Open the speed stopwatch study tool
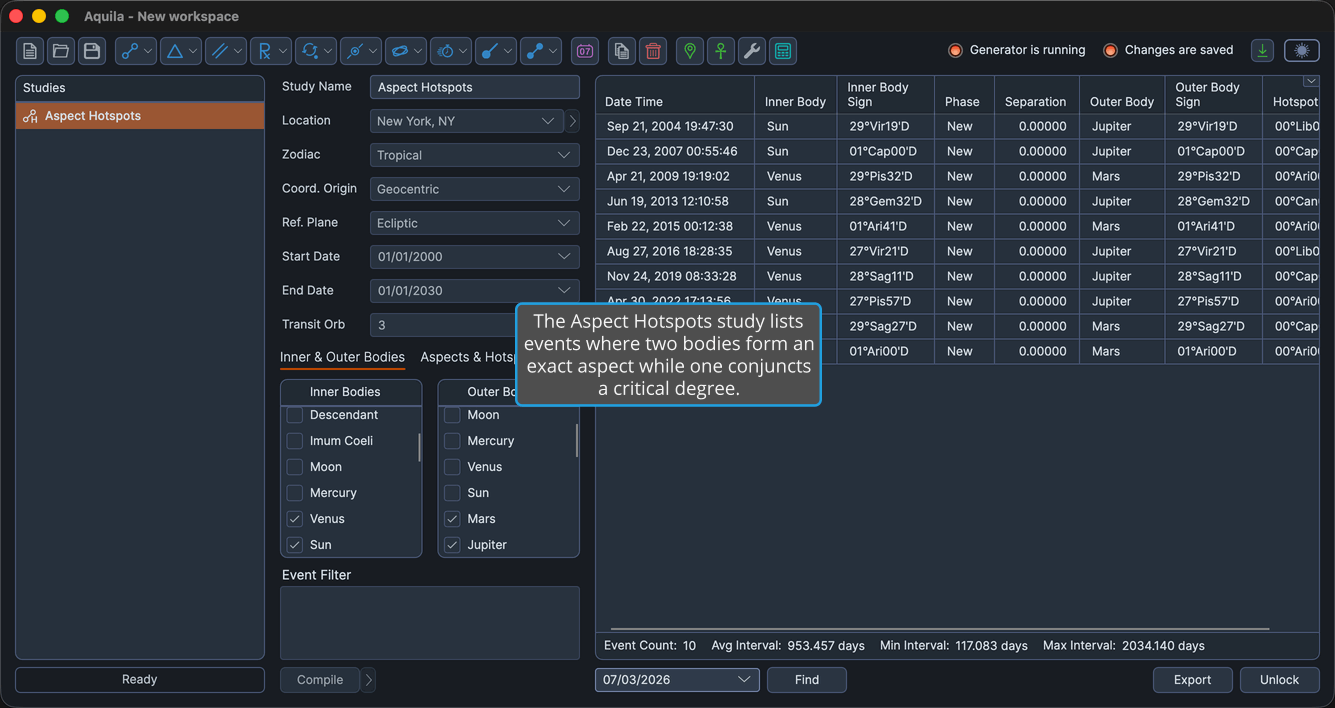 tap(451, 51)
